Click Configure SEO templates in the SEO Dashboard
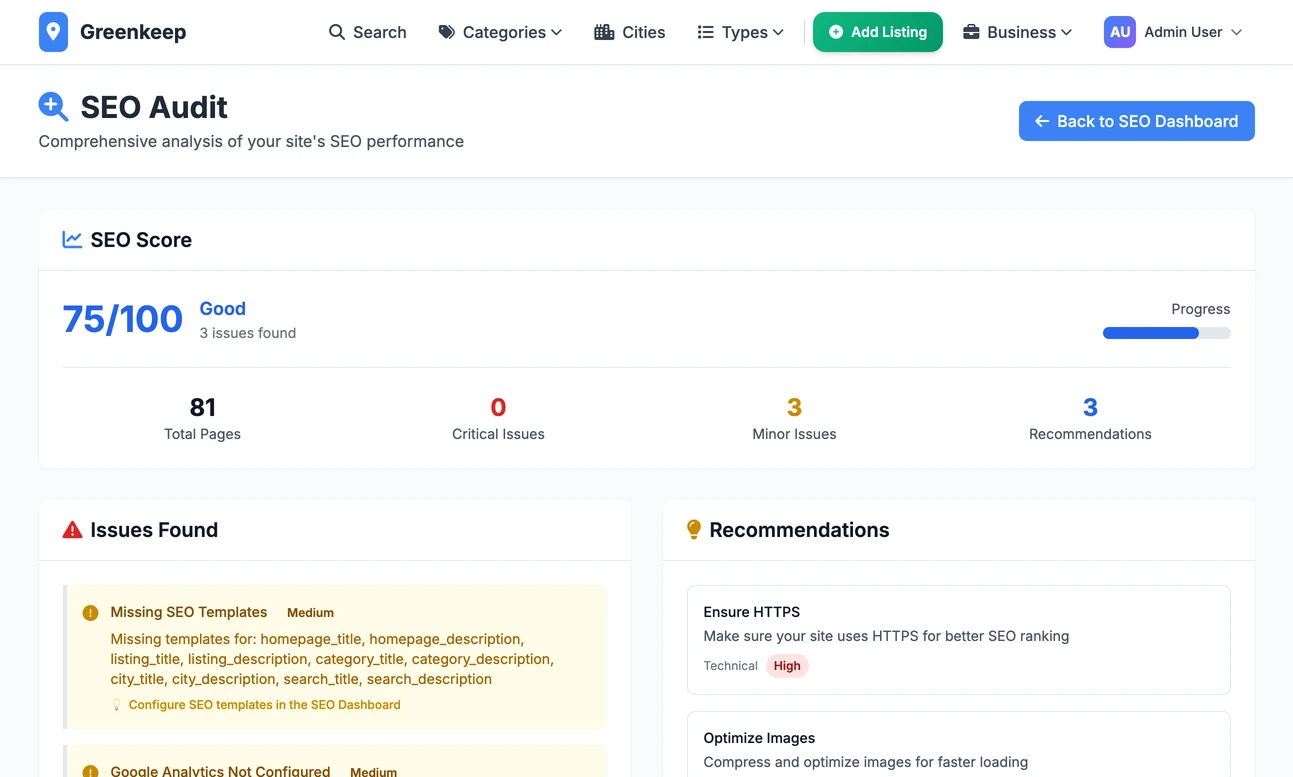The image size is (1293, 777). point(265,705)
